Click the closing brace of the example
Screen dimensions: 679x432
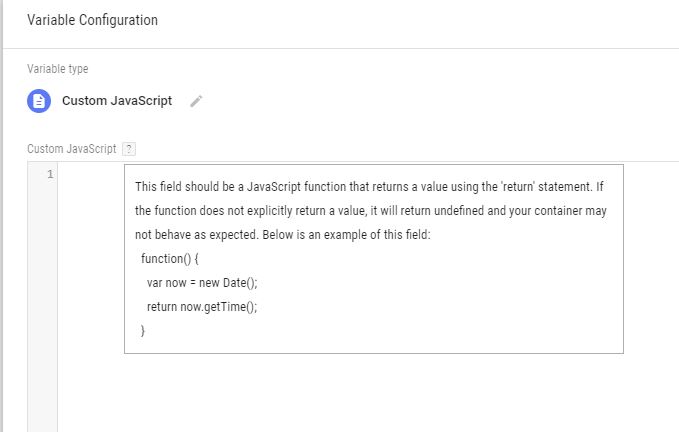(143, 330)
